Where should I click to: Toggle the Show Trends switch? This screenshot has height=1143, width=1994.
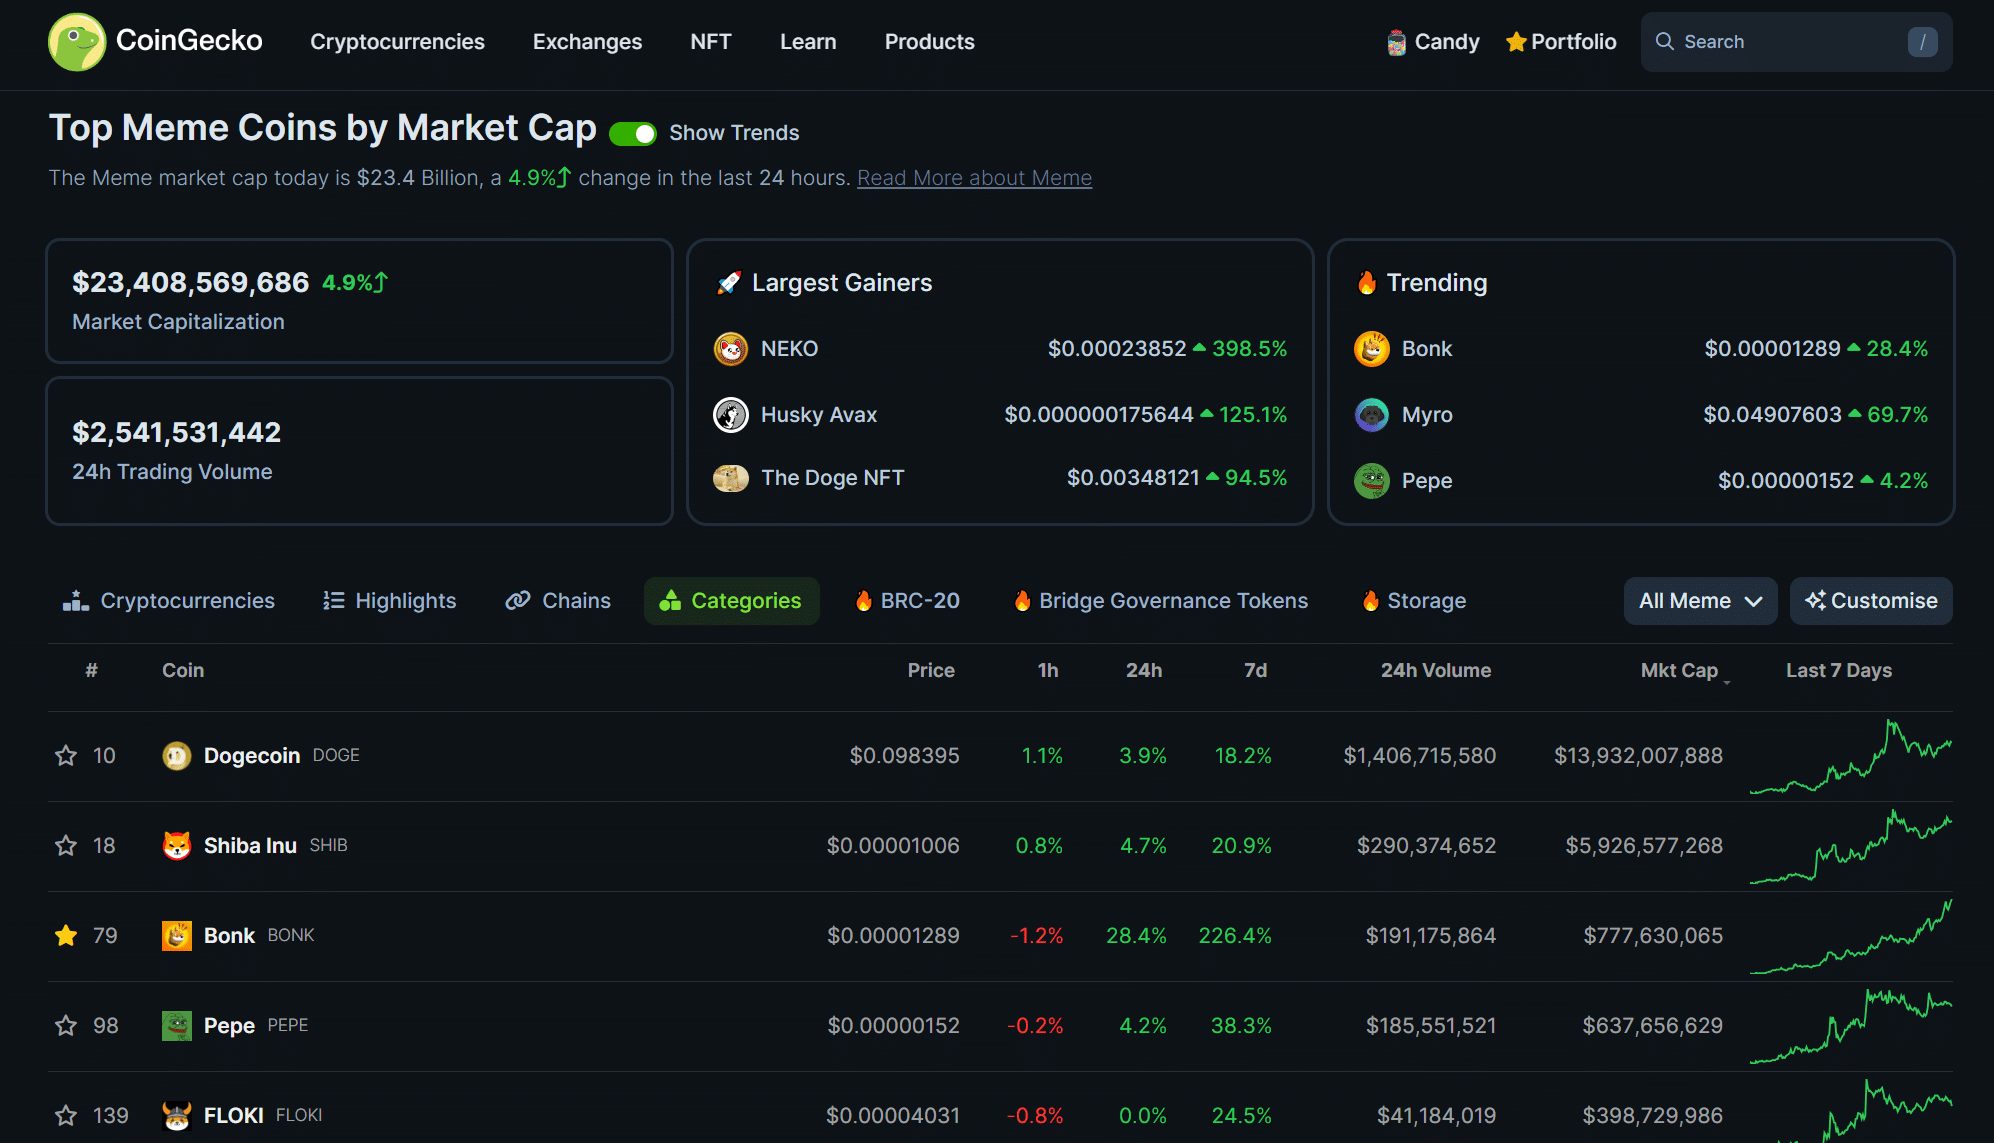[633, 133]
